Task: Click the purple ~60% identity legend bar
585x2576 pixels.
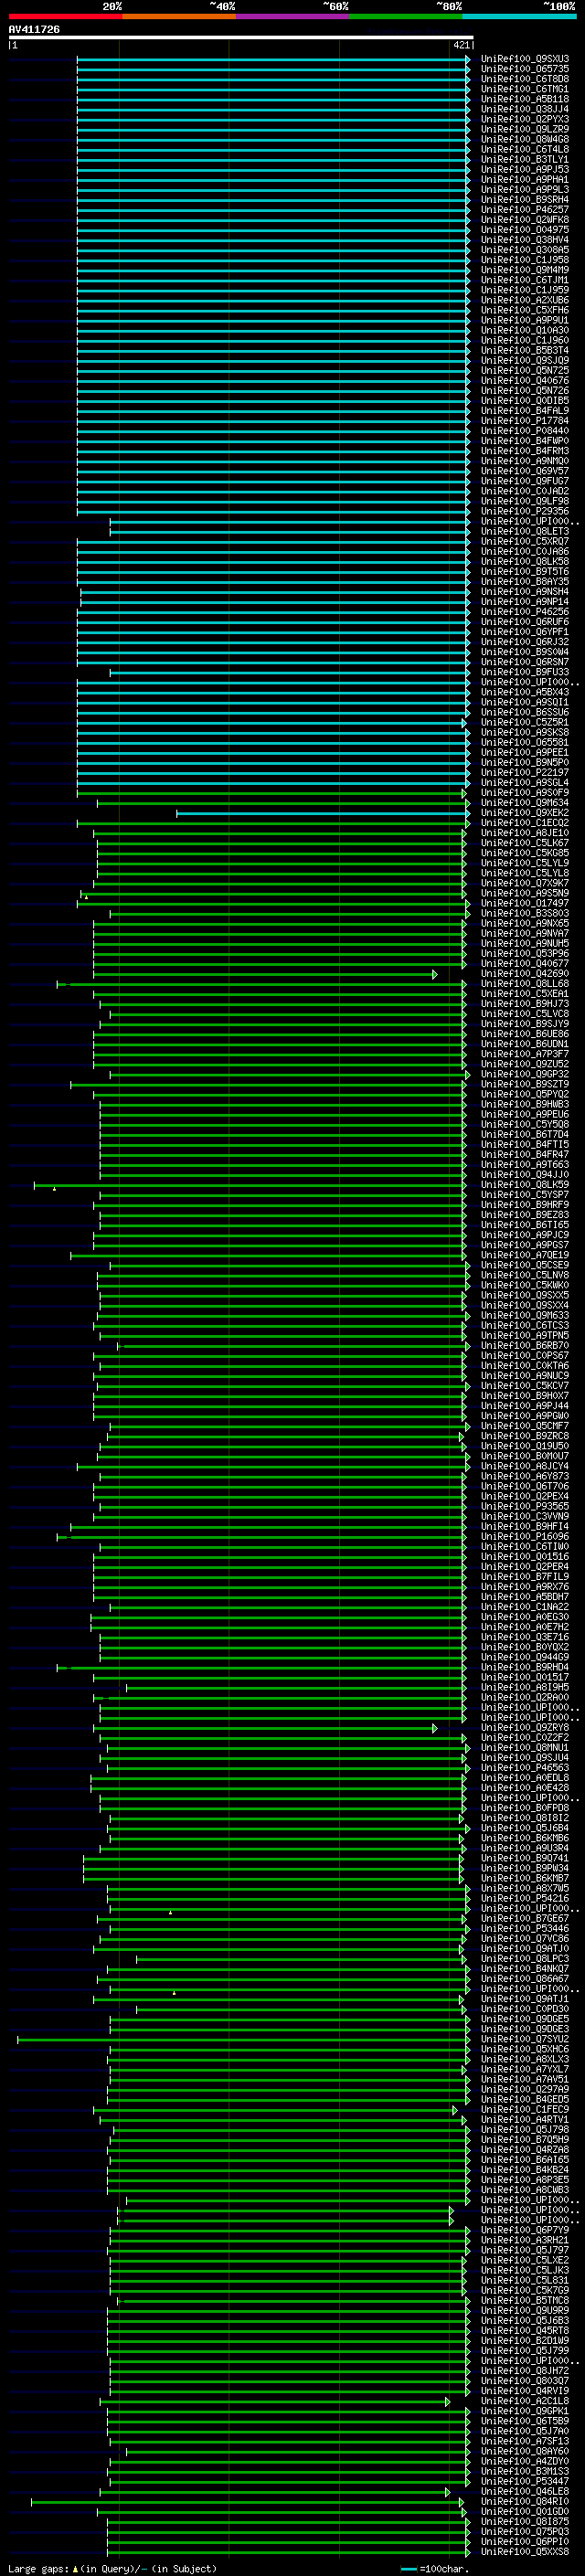Action: (x=292, y=16)
